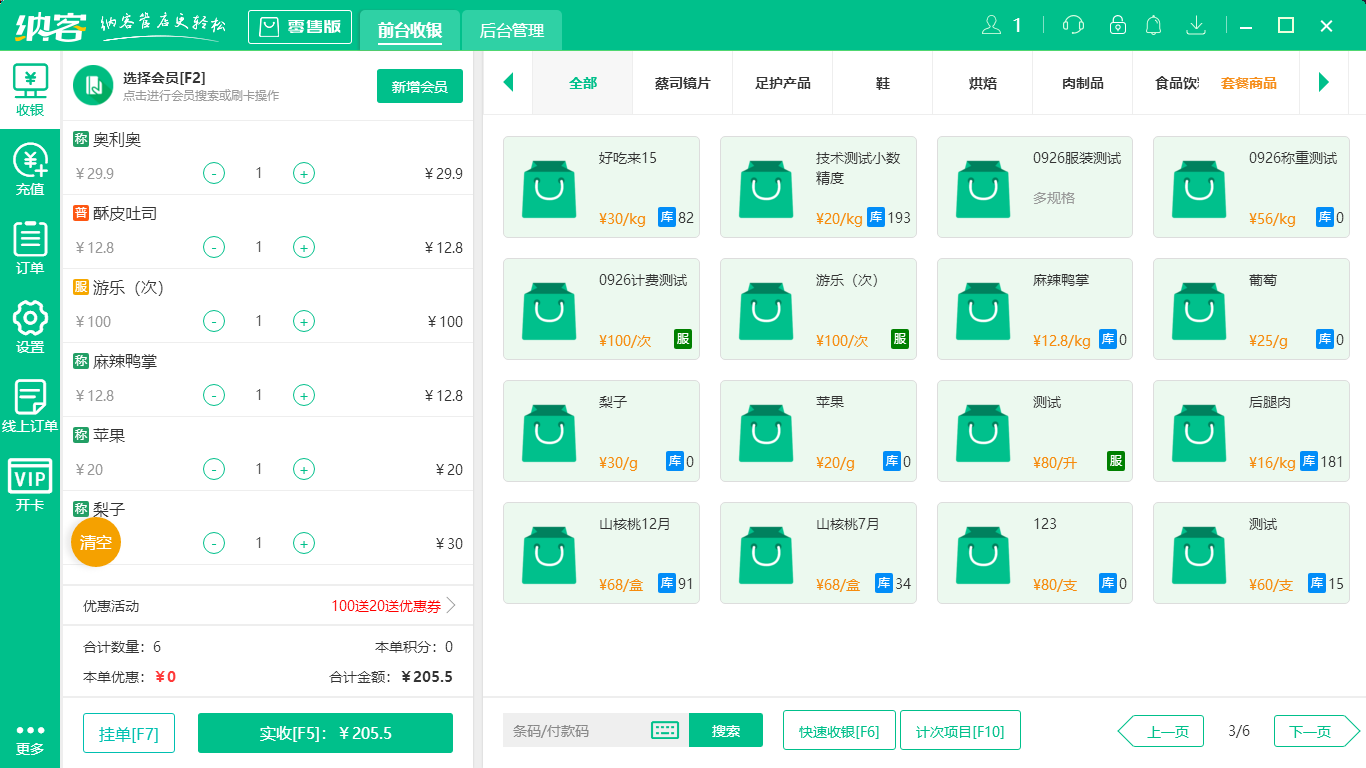Click the 新增会员 button
The height and width of the screenshot is (768, 1366).
(x=419, y=87)
